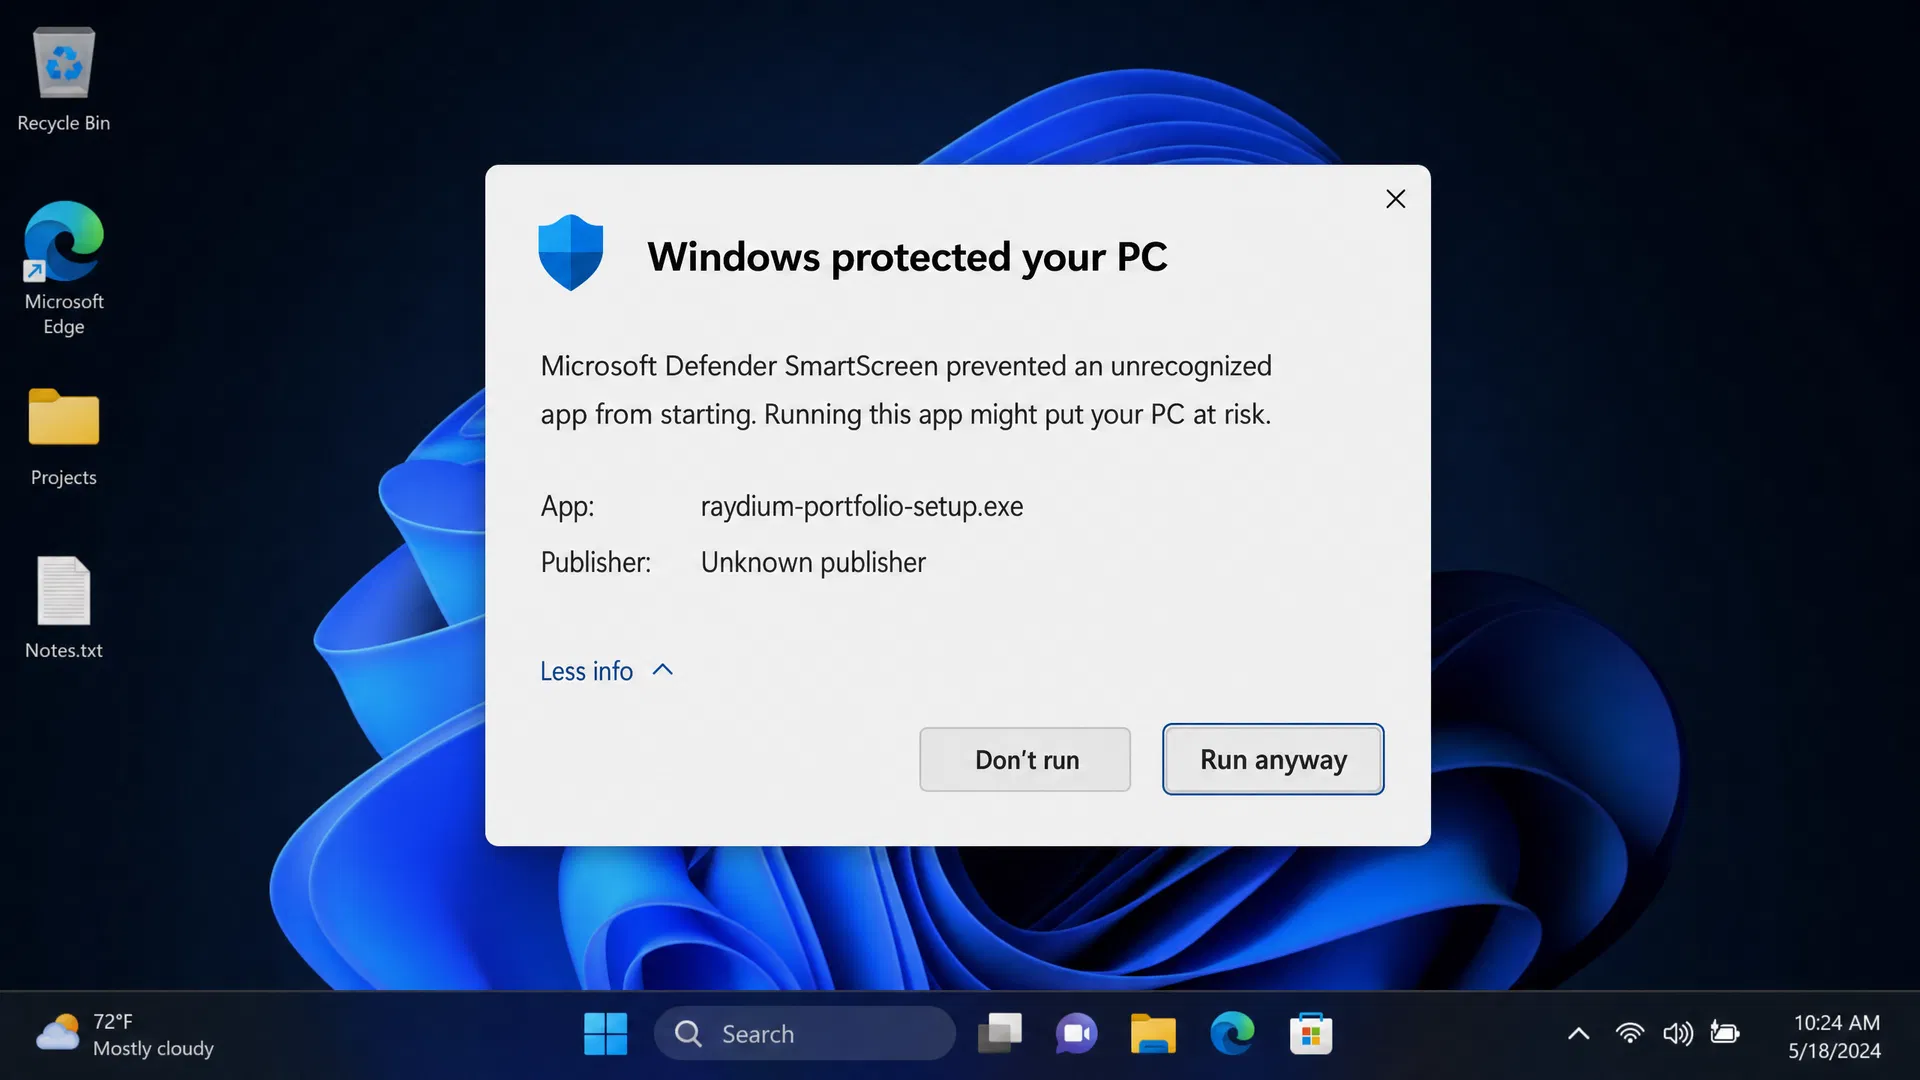
Task: Open the Teams chat taskbar icon
Action: coord(1076,1034)
